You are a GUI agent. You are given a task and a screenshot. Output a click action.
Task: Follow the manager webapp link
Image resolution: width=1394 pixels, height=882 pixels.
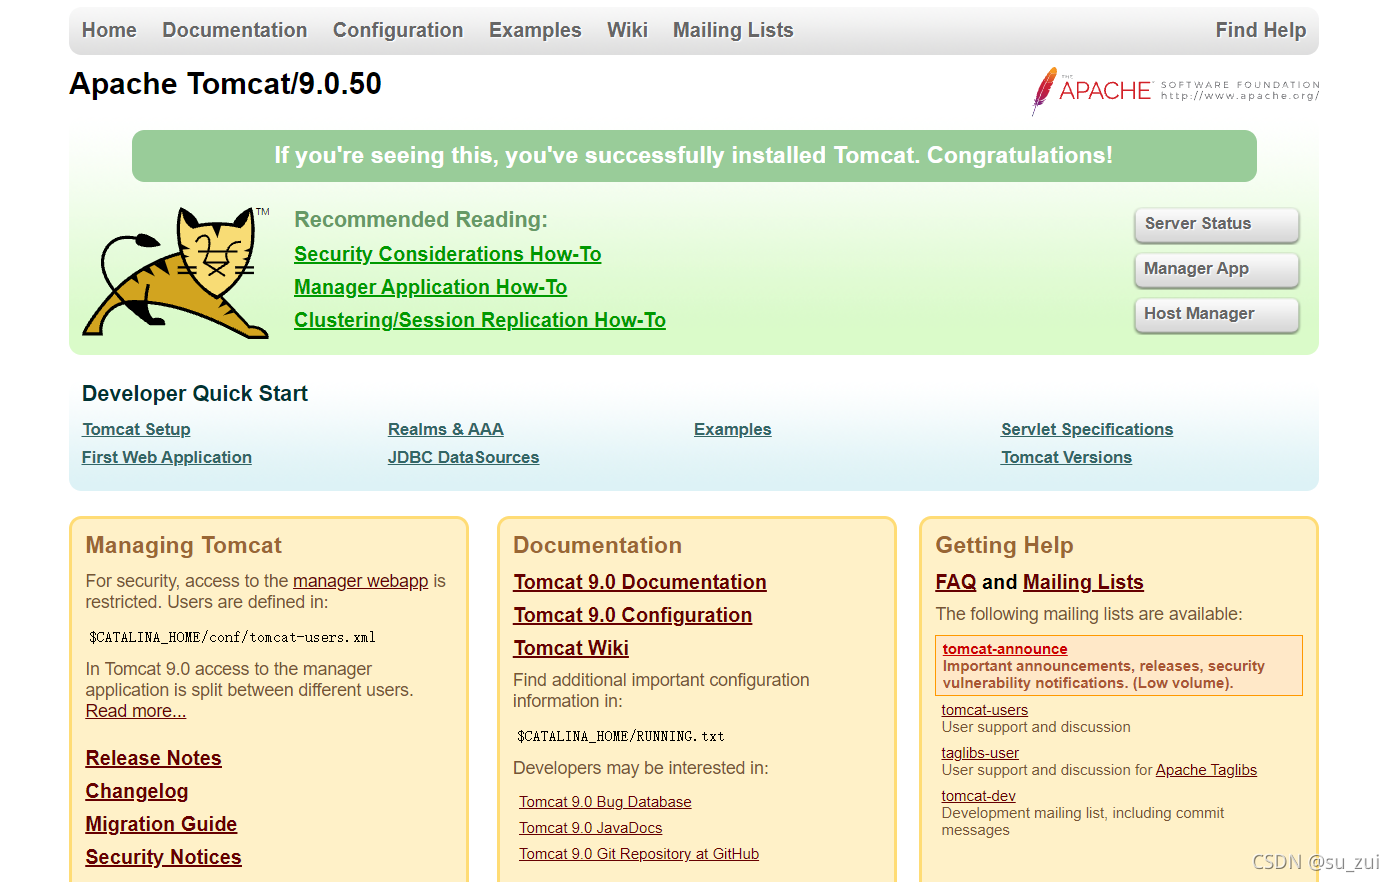[x=361, y=581]
